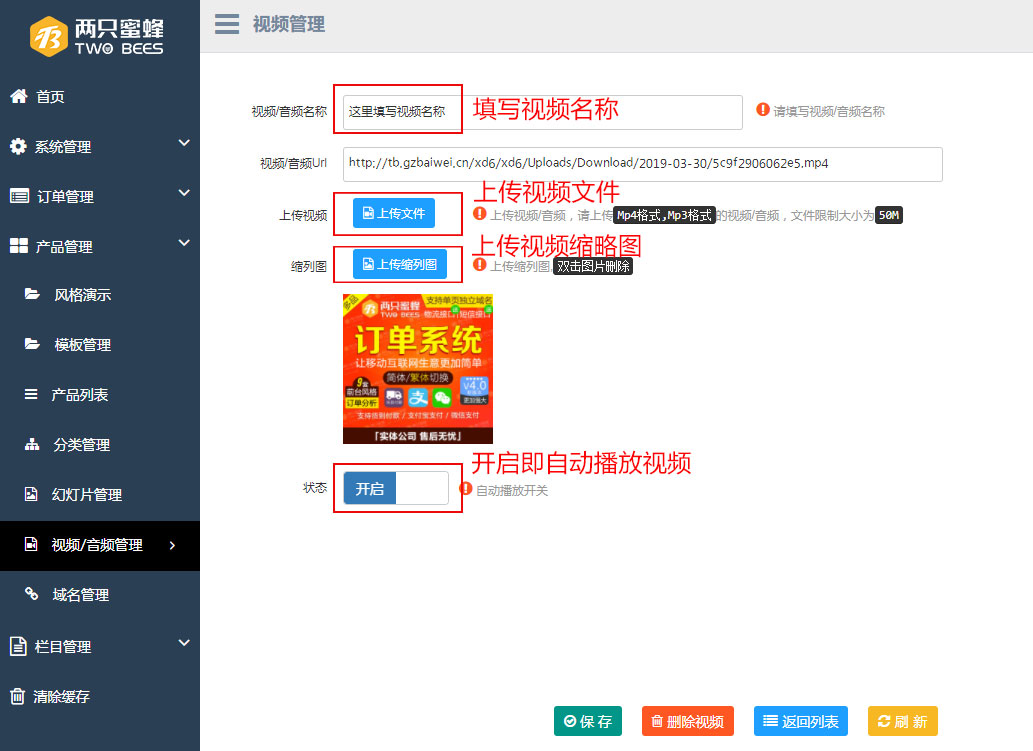Click into the 视频/音频Url input field

tap(642, 164)
